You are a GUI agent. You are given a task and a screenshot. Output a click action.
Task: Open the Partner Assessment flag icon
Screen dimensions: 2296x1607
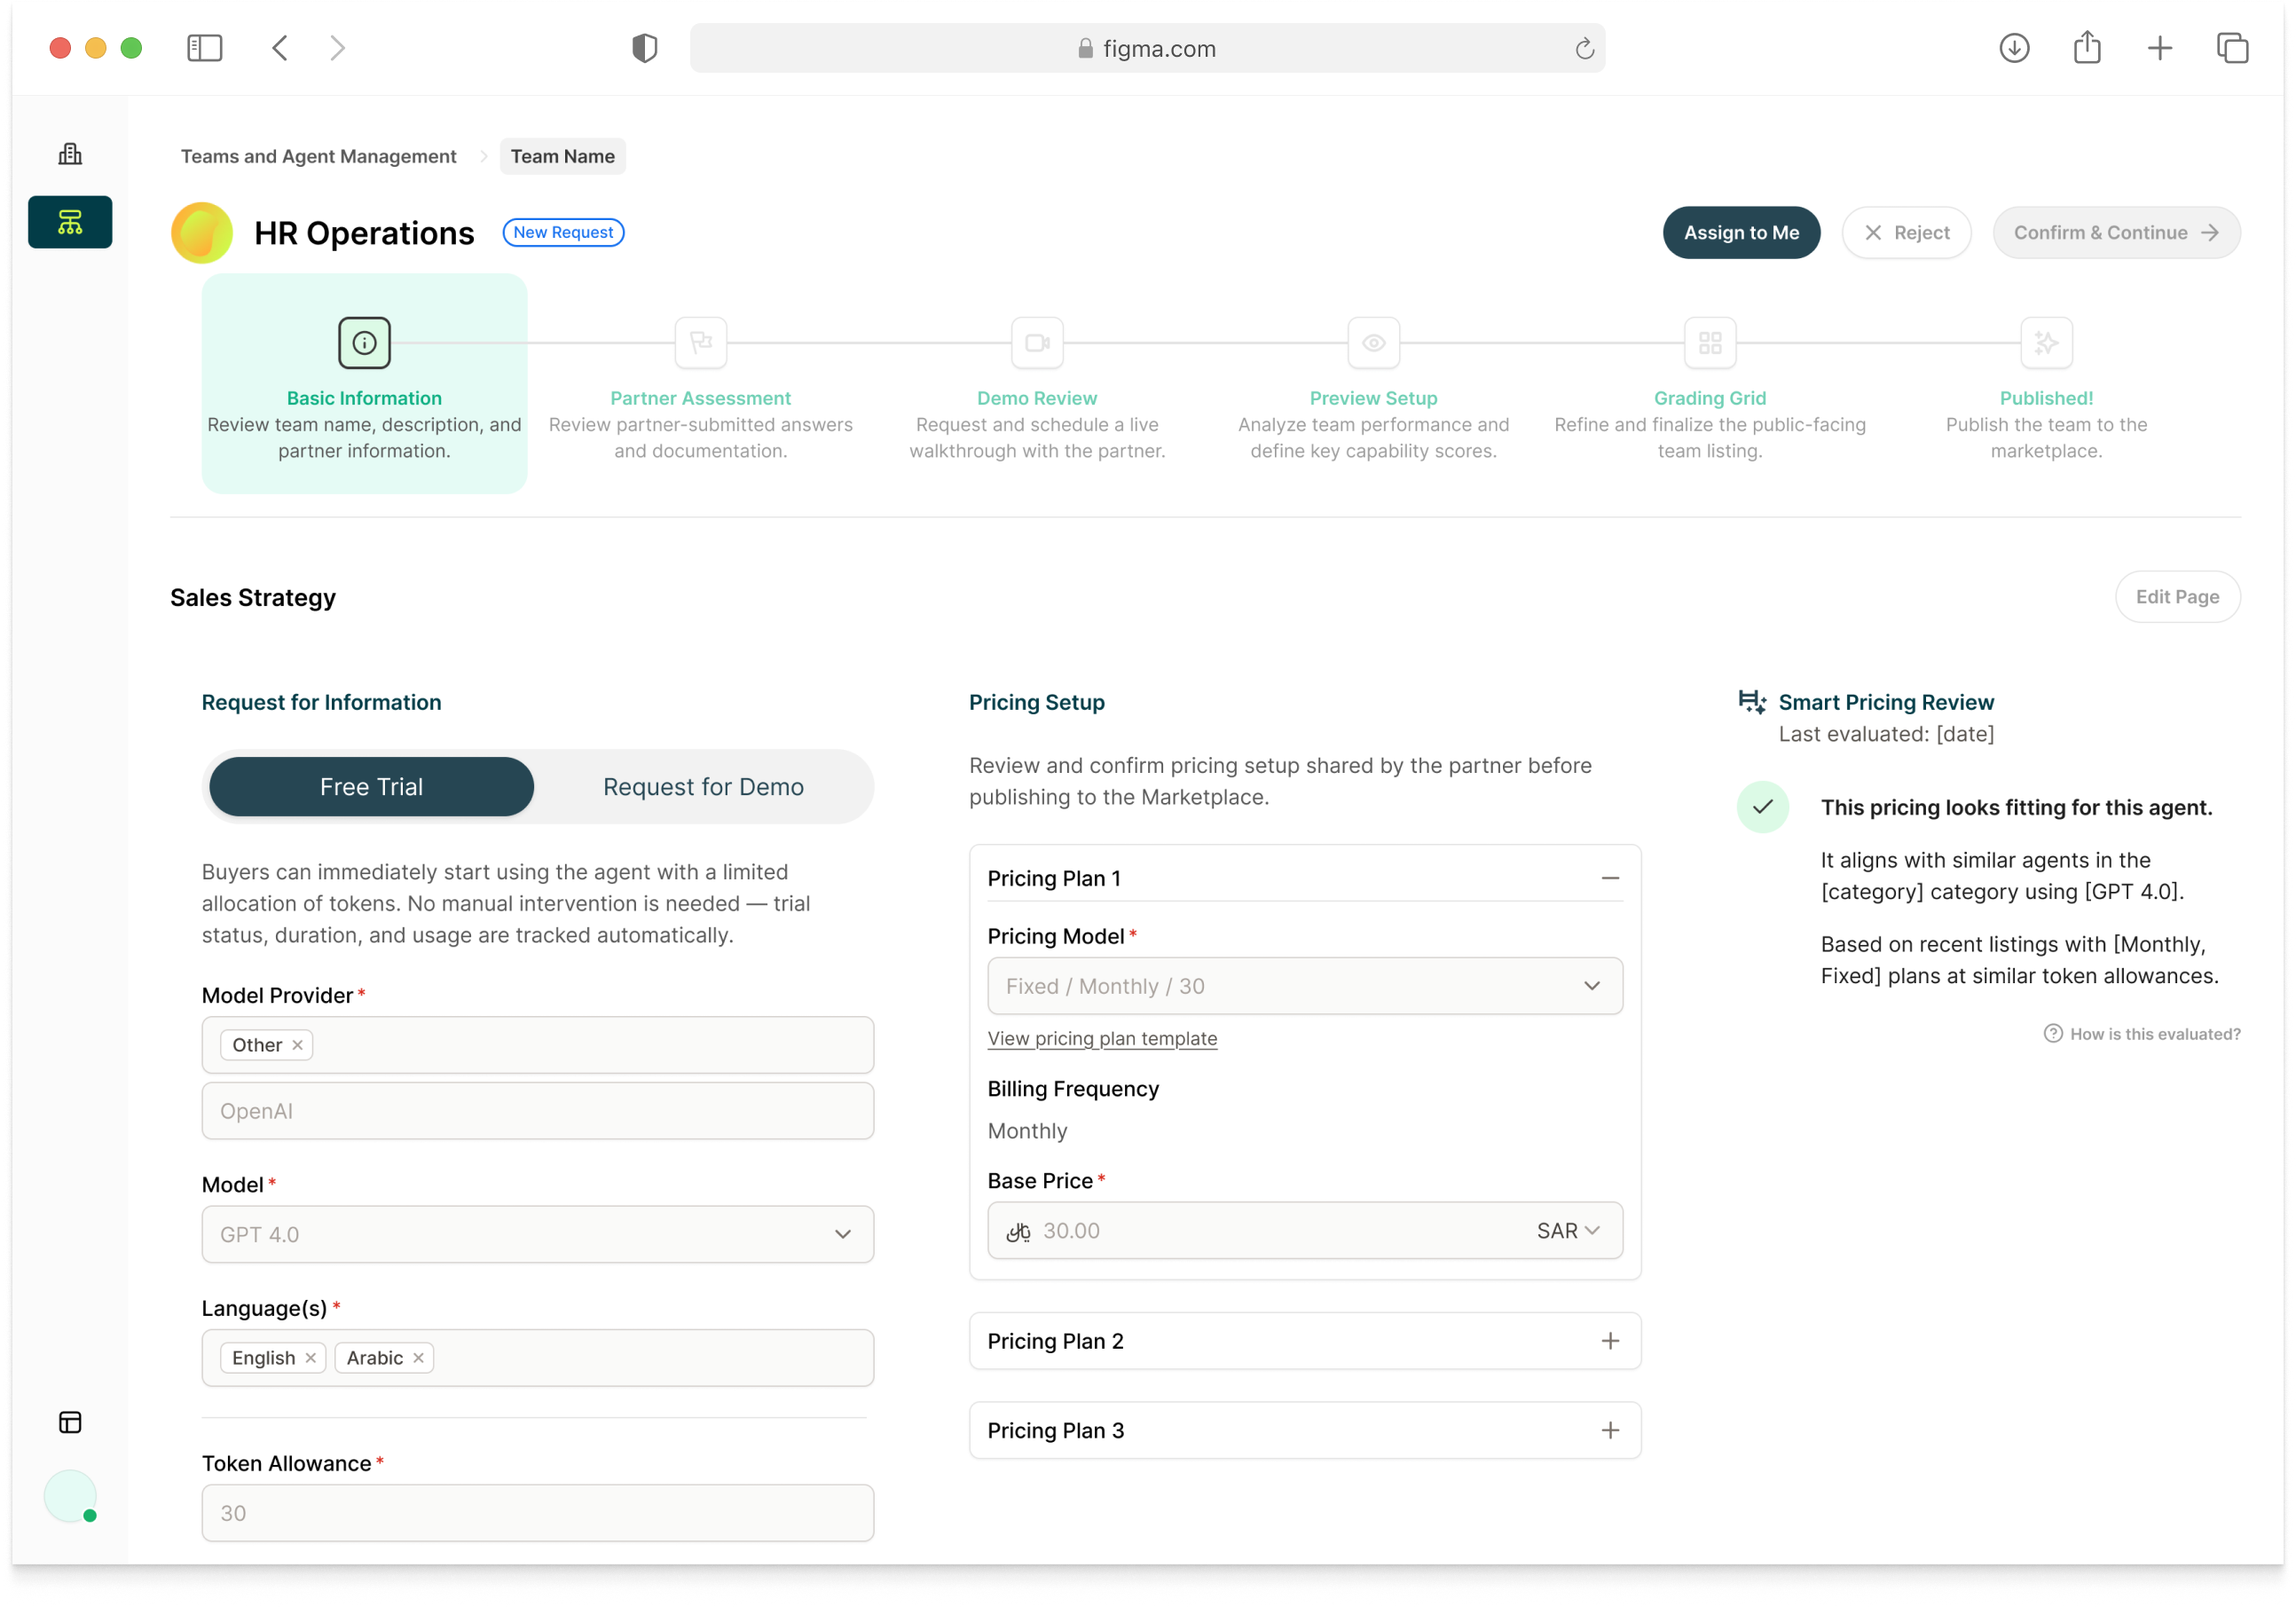click(x=700, y=343)
